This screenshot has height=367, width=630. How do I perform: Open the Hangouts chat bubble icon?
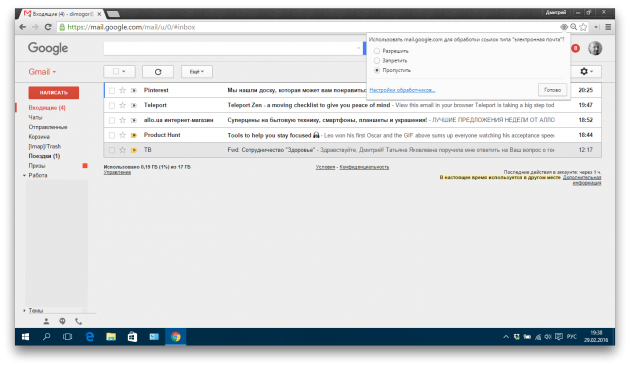(62, 321)
